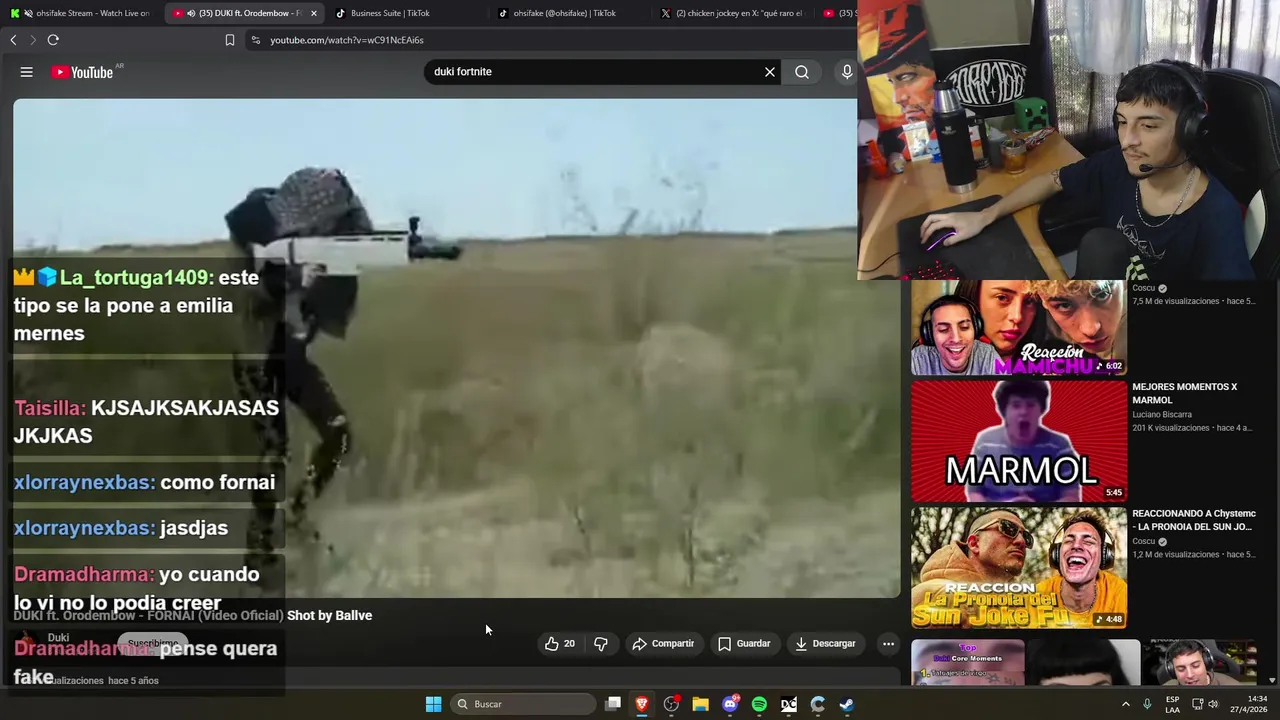Go back with browser back arrow
The width and height of the screenshot is (1280, 720).
[x=13, y=40]
